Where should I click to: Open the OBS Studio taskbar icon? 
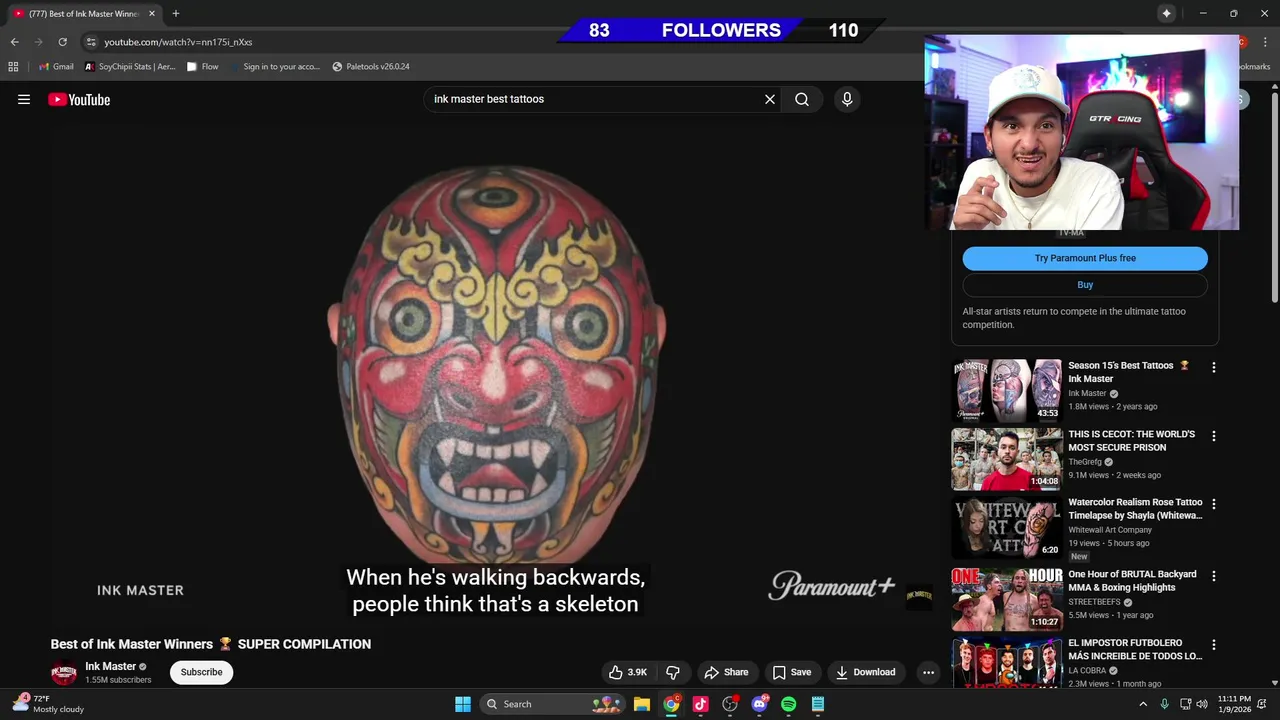pyautogui.click(x=730, y=704)
